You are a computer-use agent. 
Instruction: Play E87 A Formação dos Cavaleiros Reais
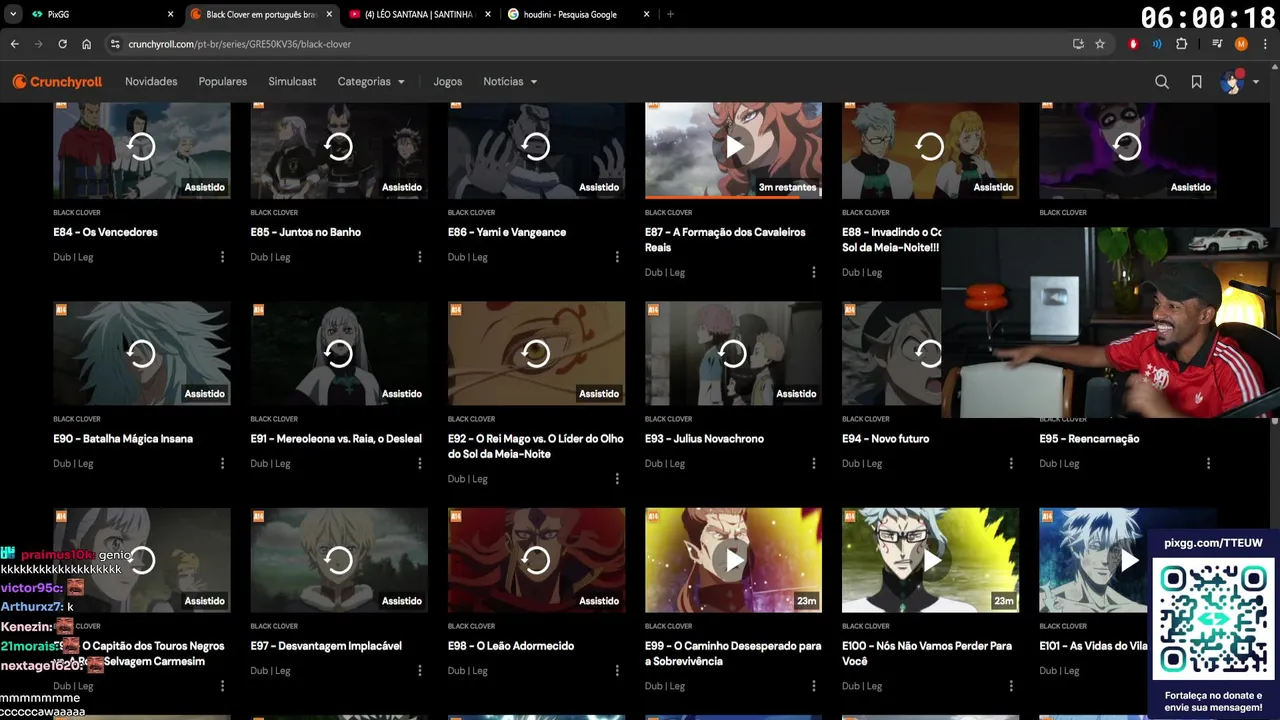tap(733, 147)
